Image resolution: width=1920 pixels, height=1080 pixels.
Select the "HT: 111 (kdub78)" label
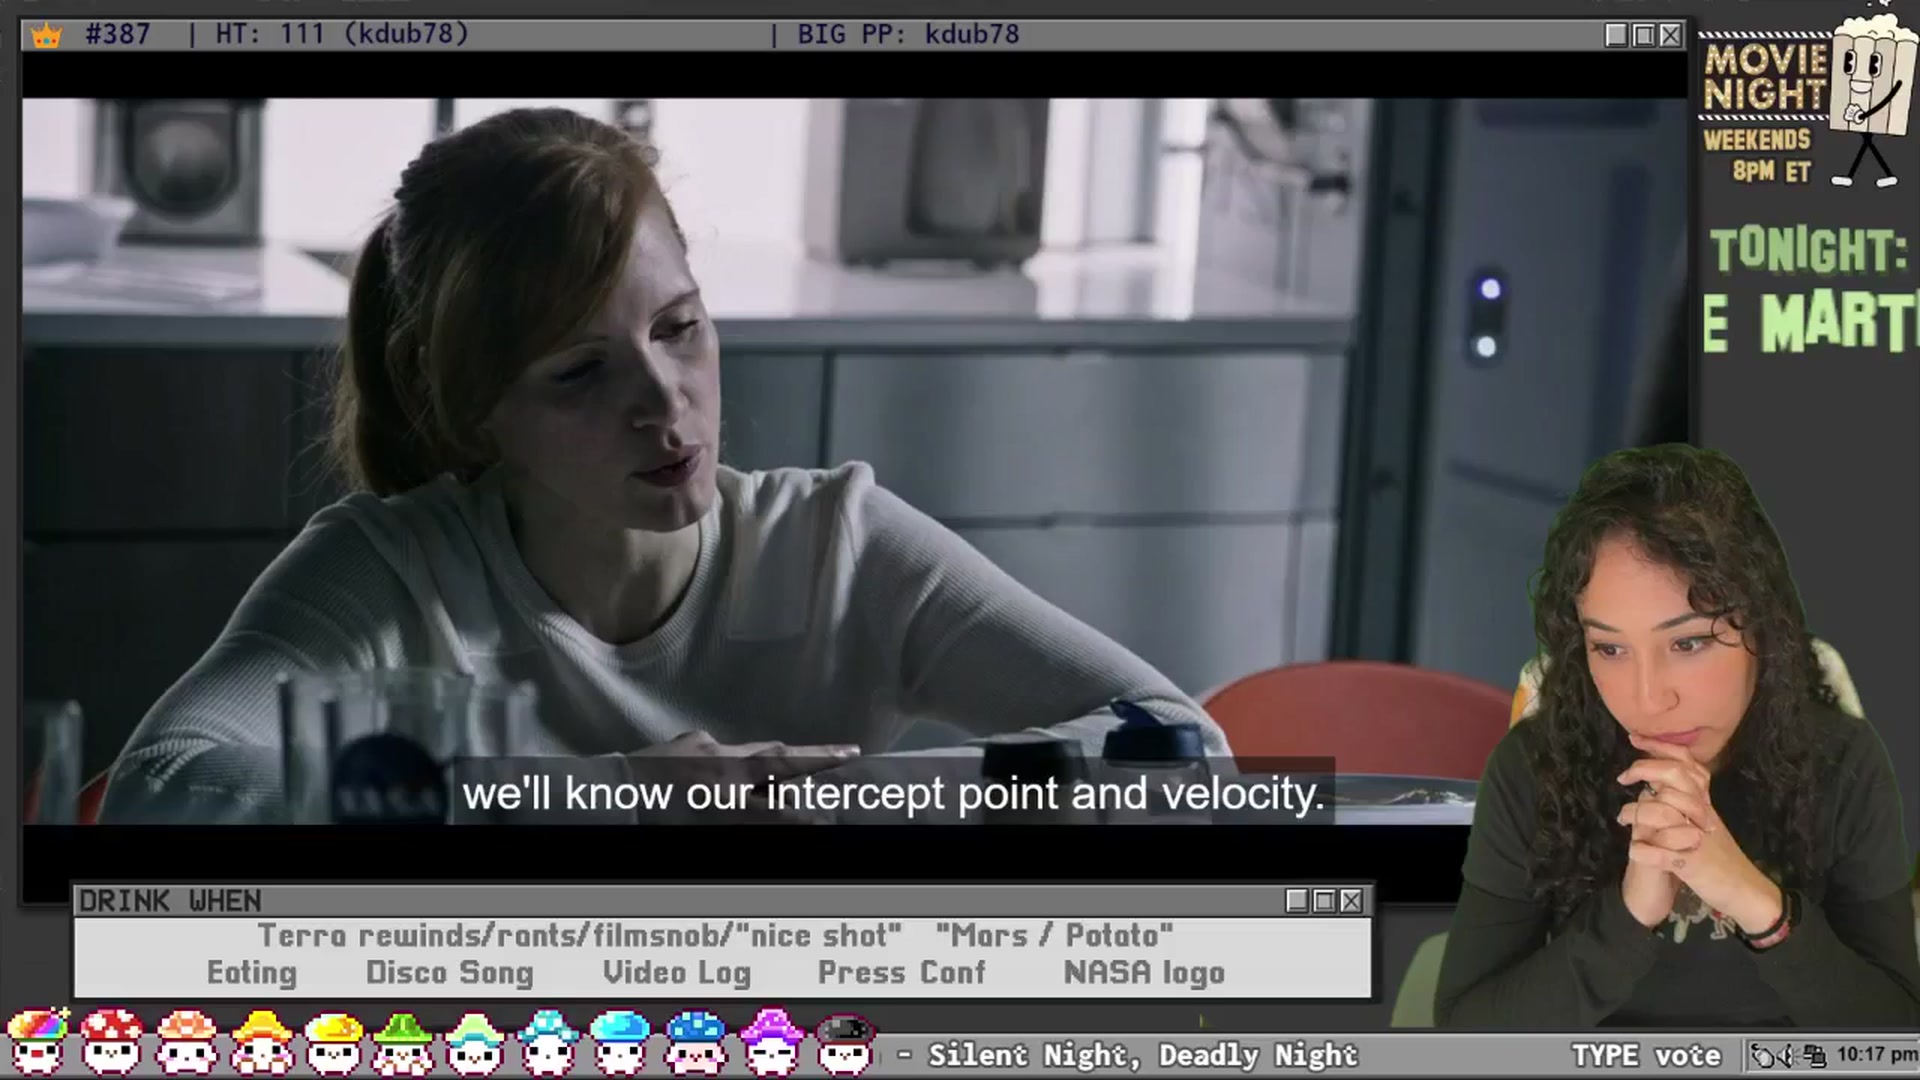342,34
